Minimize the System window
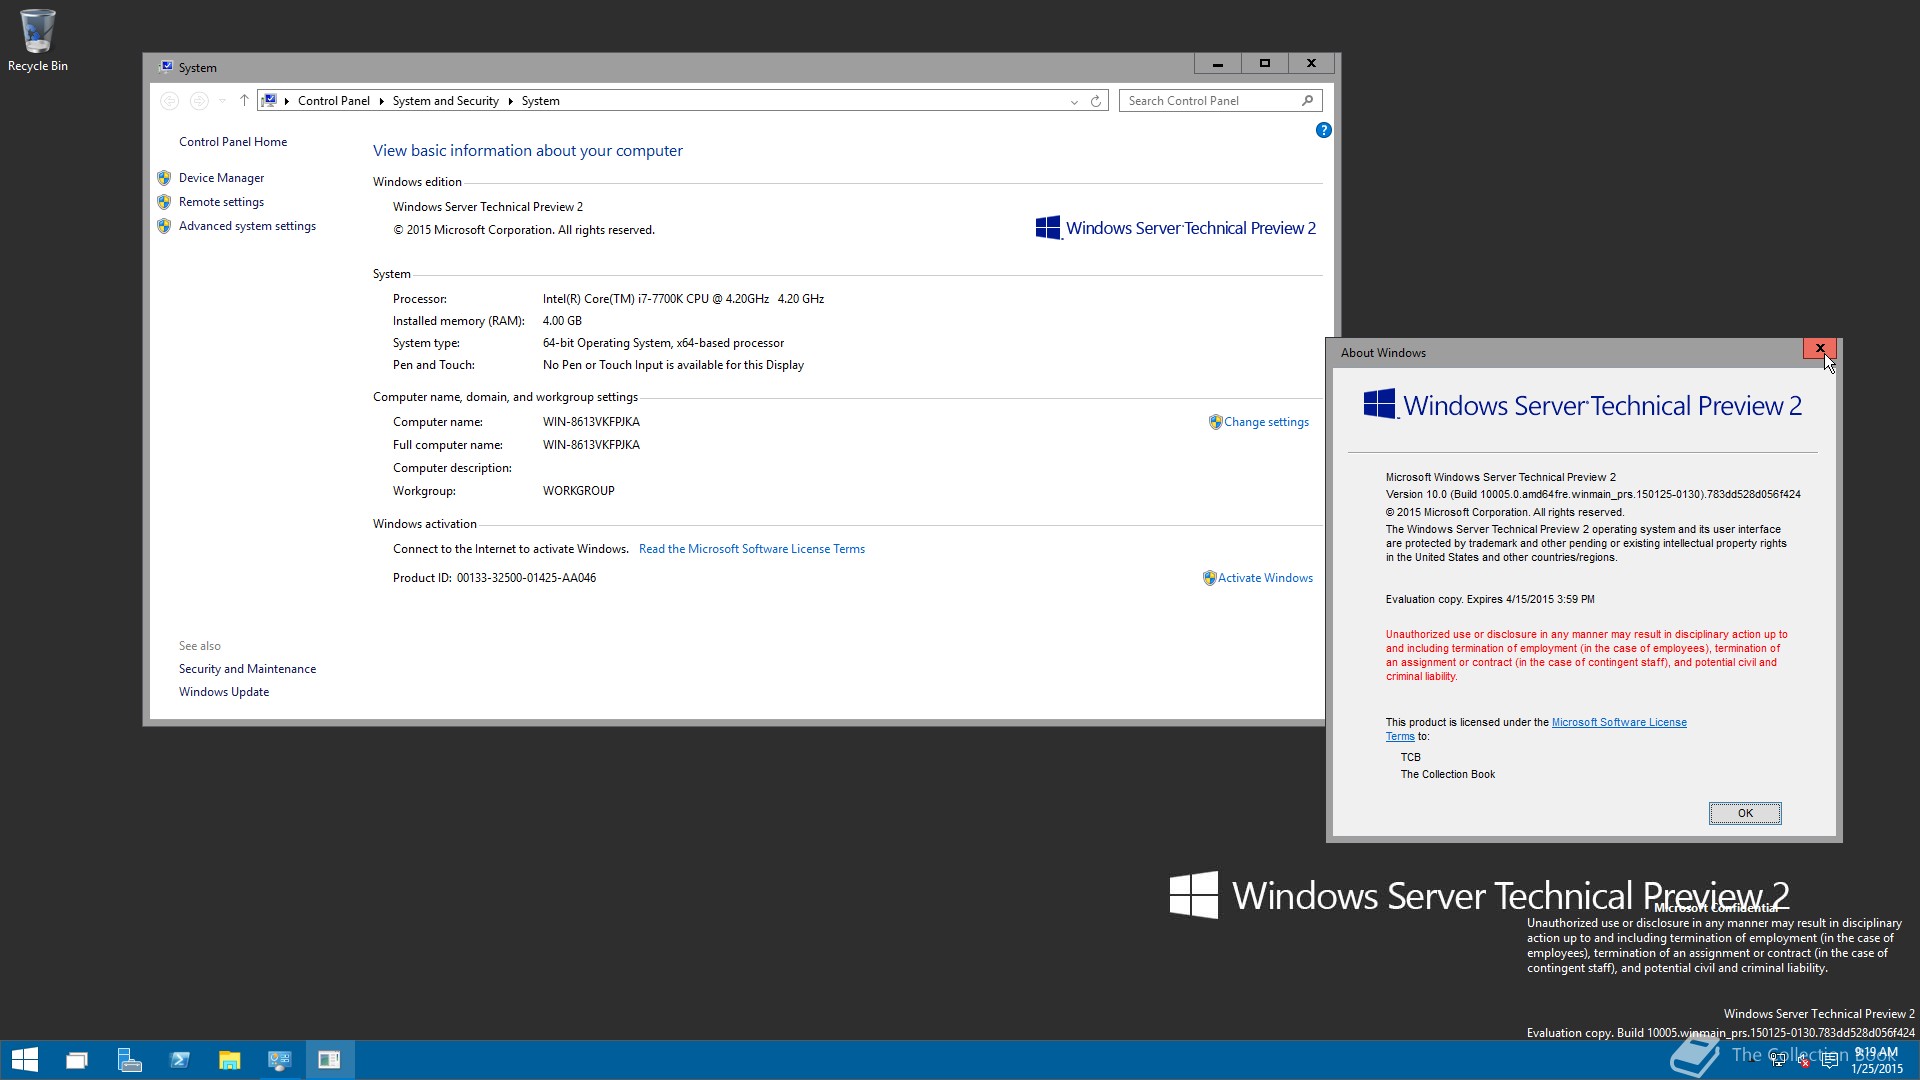The width and height of the screenshot is (1920, 1080). tap(1218, 63)
